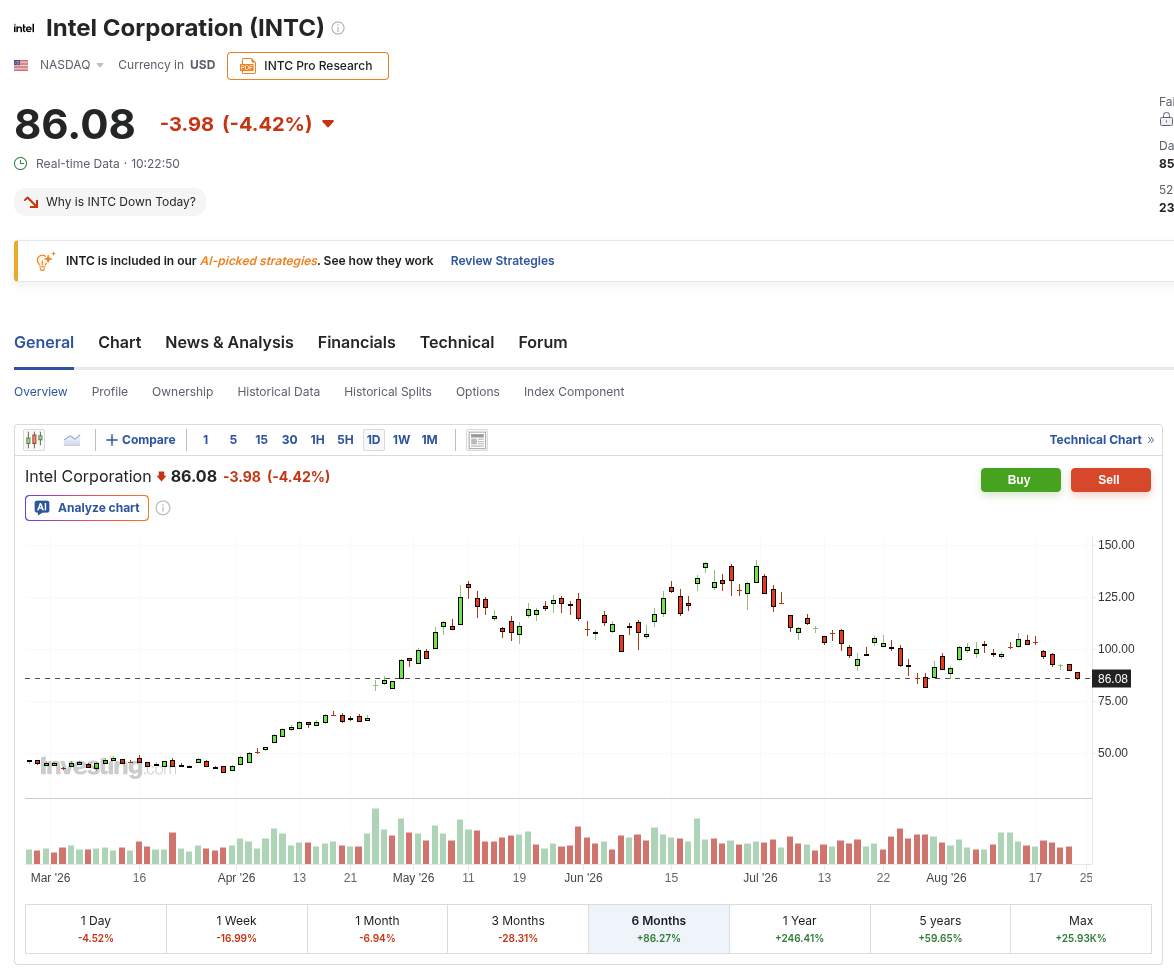
Task: Click the red Sell button
Action: [1110, 480]
